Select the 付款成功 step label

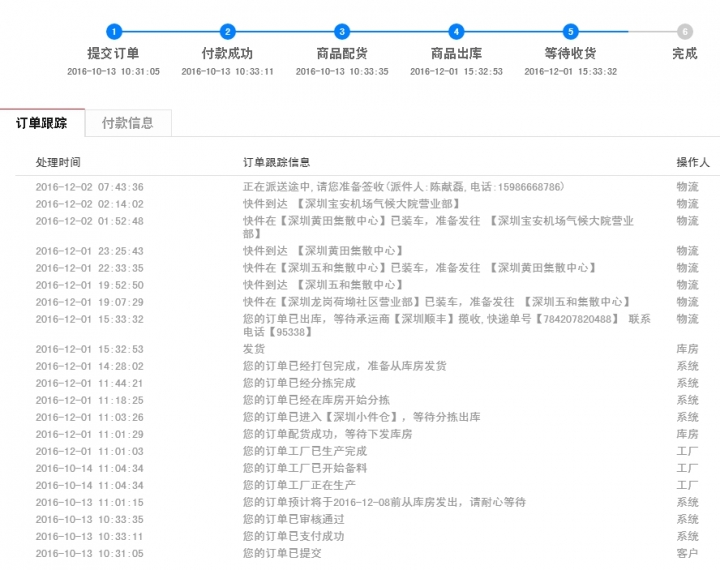click(227, 53)
